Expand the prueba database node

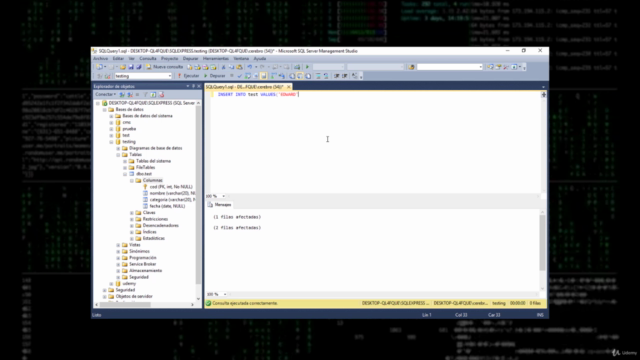coord(111,129)
